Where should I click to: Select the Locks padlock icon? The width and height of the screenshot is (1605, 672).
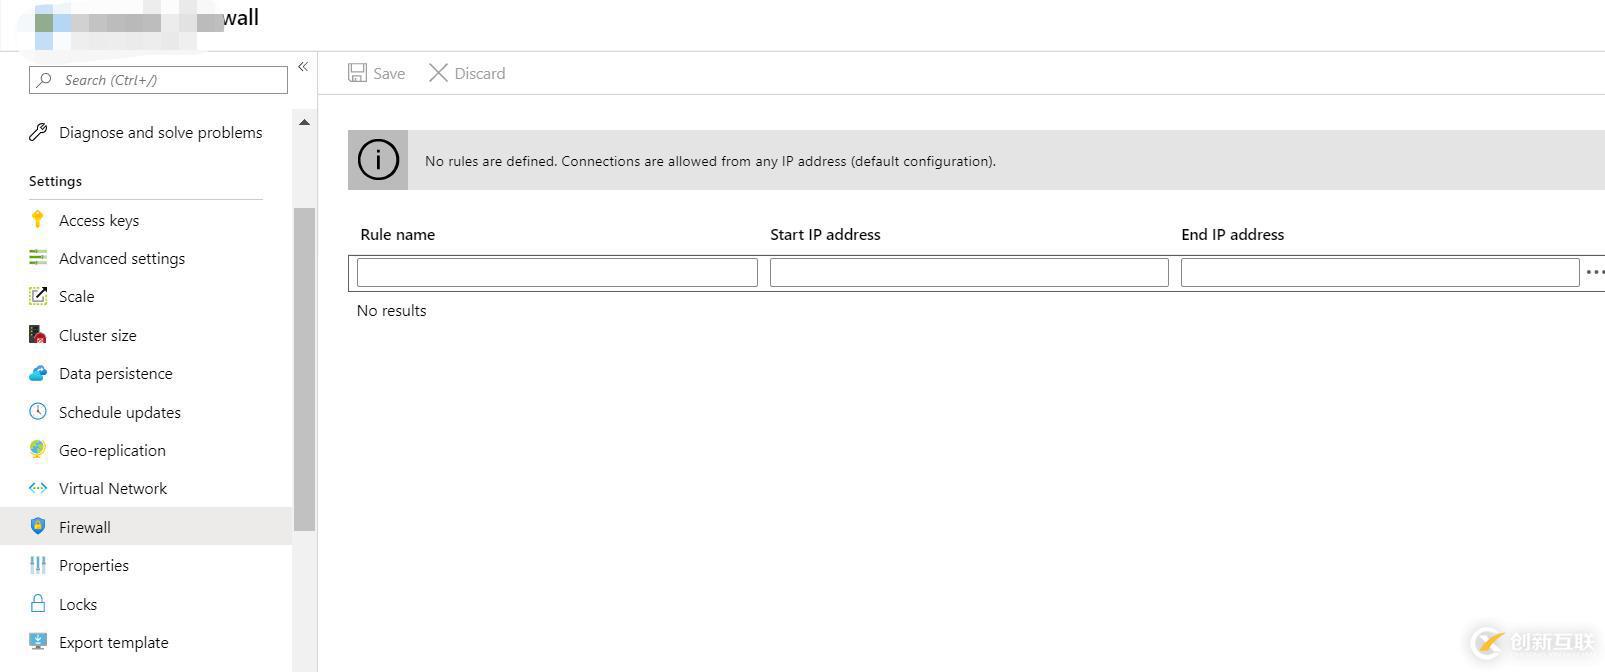pos(37,604)
